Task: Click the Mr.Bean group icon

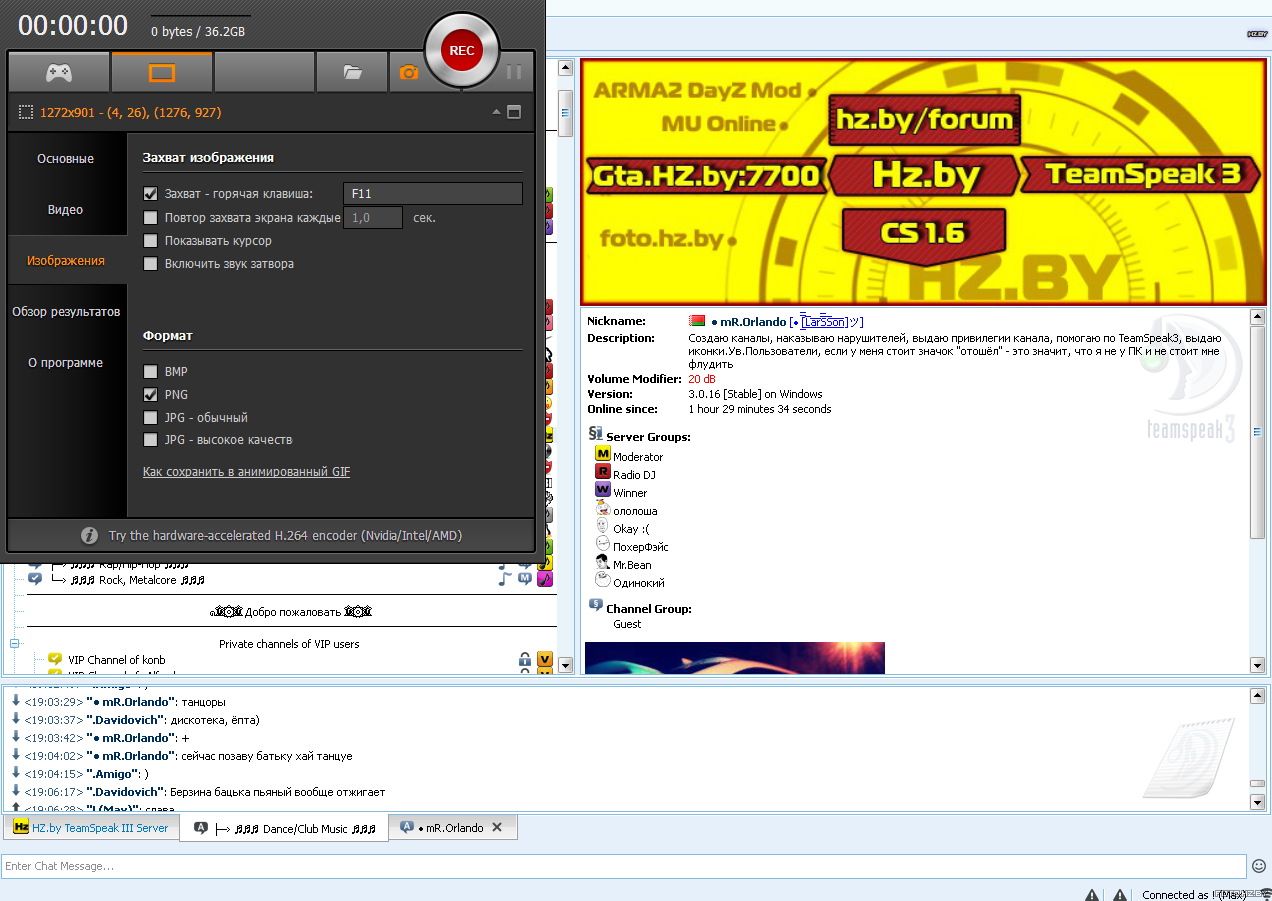Action: pos(602,563)
